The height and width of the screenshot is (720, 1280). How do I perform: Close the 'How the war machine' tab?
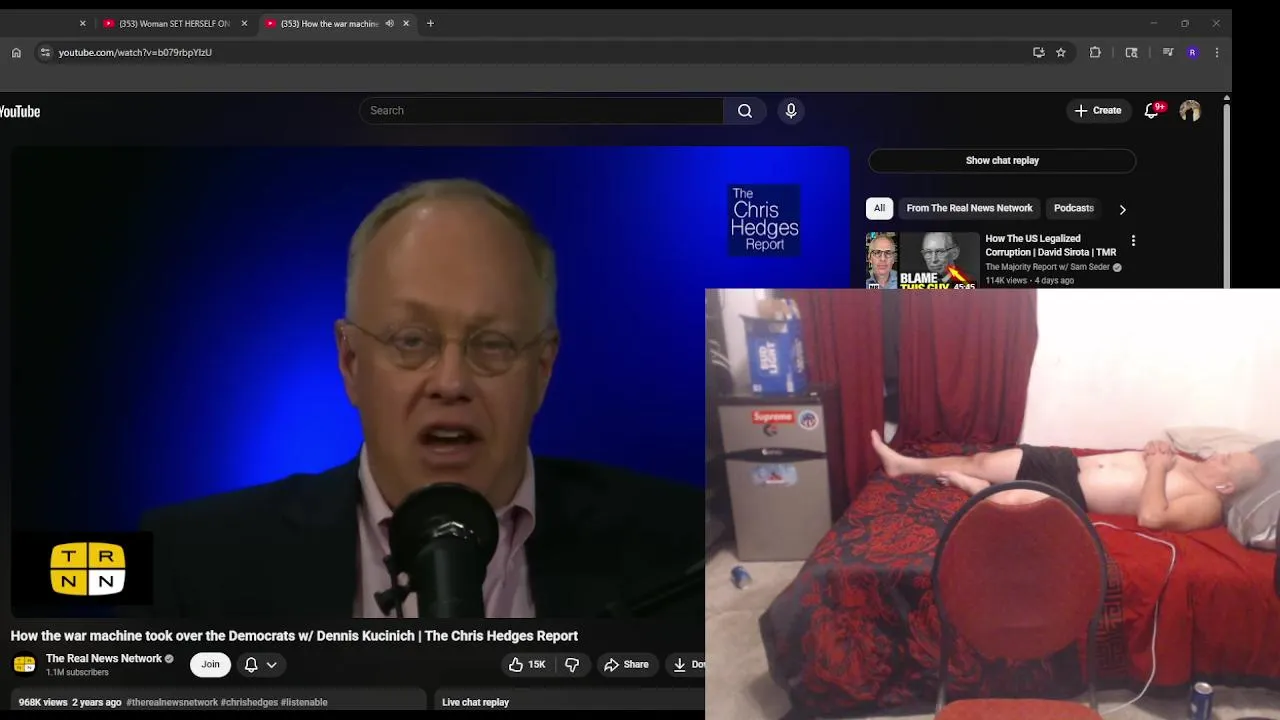point(406,23)
